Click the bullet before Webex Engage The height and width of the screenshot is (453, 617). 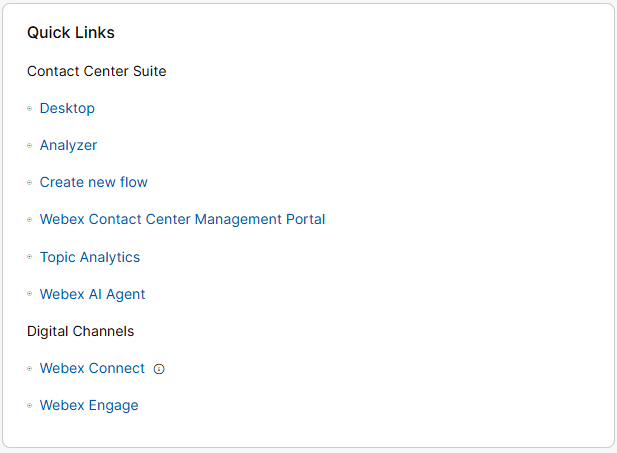pyautogui.click(x=30, y=406)
